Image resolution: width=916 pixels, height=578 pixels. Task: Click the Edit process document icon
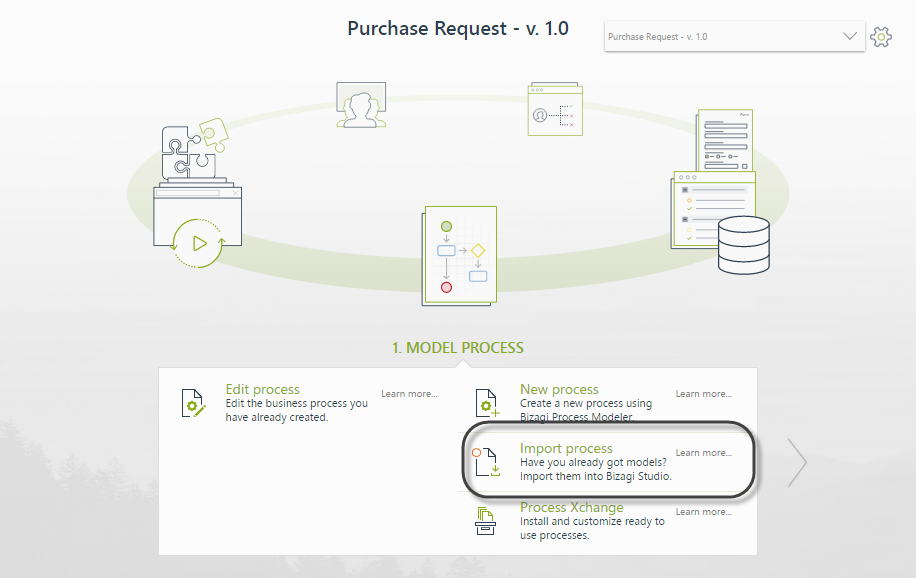click(193, 403)
